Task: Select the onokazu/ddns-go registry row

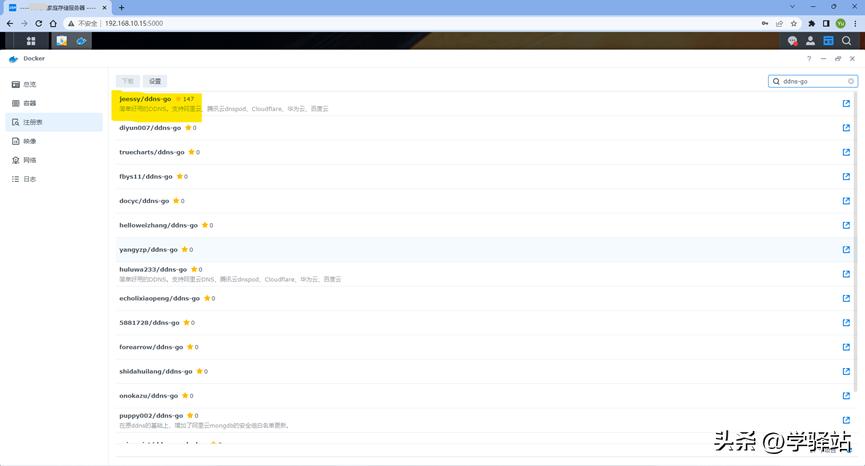Action: click(x=485, y=395)
